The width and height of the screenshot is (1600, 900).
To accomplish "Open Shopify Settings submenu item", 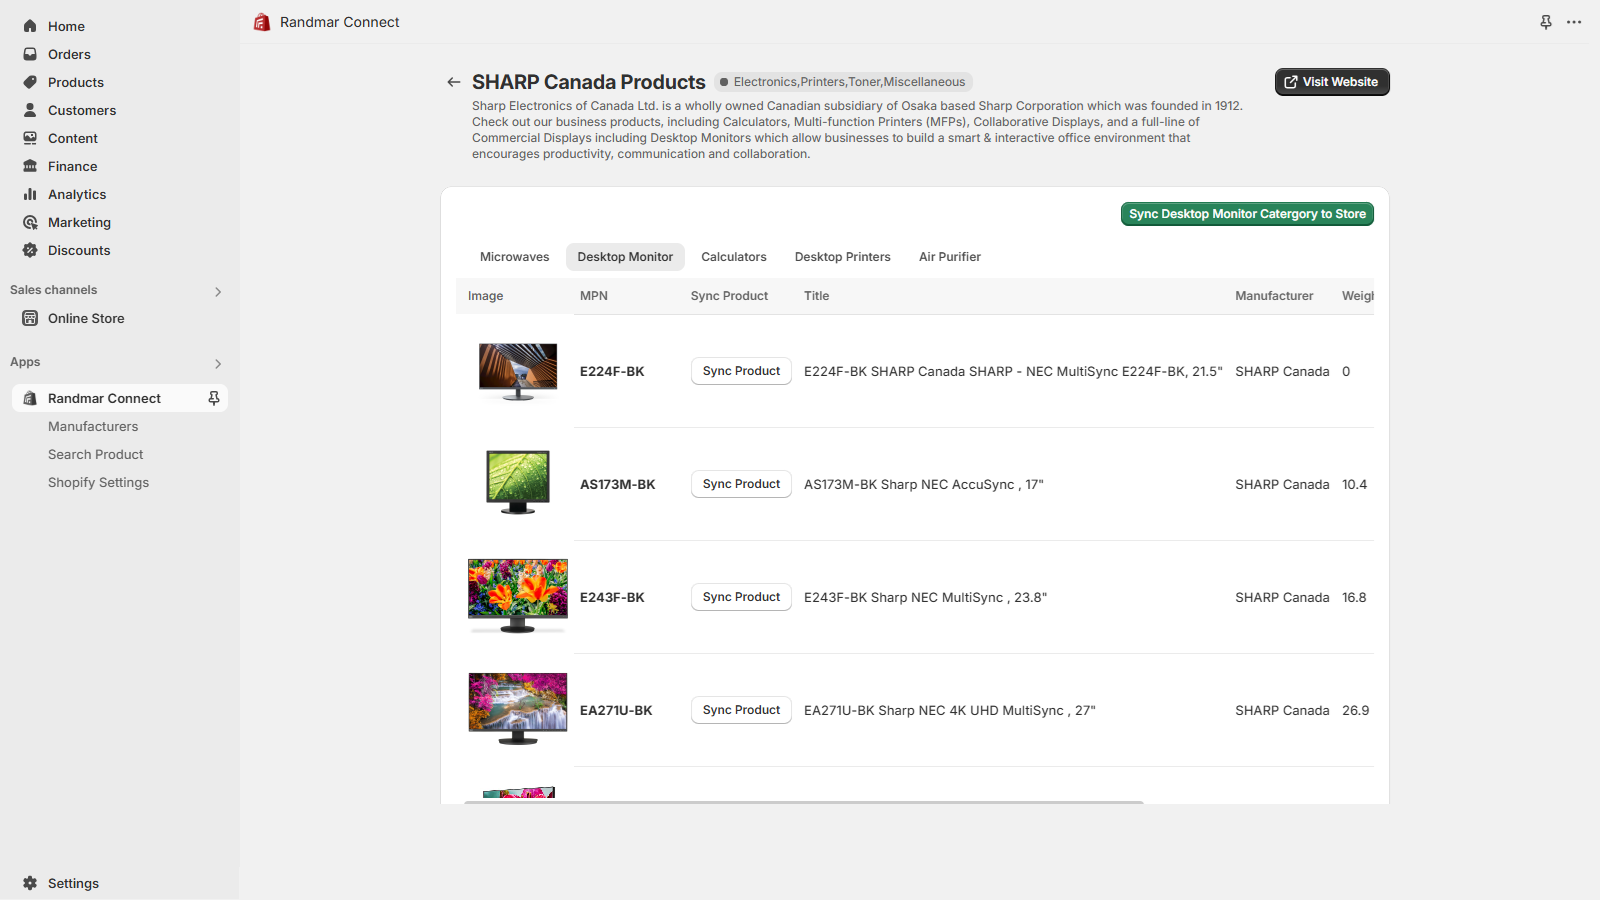I will coord(98,482).
